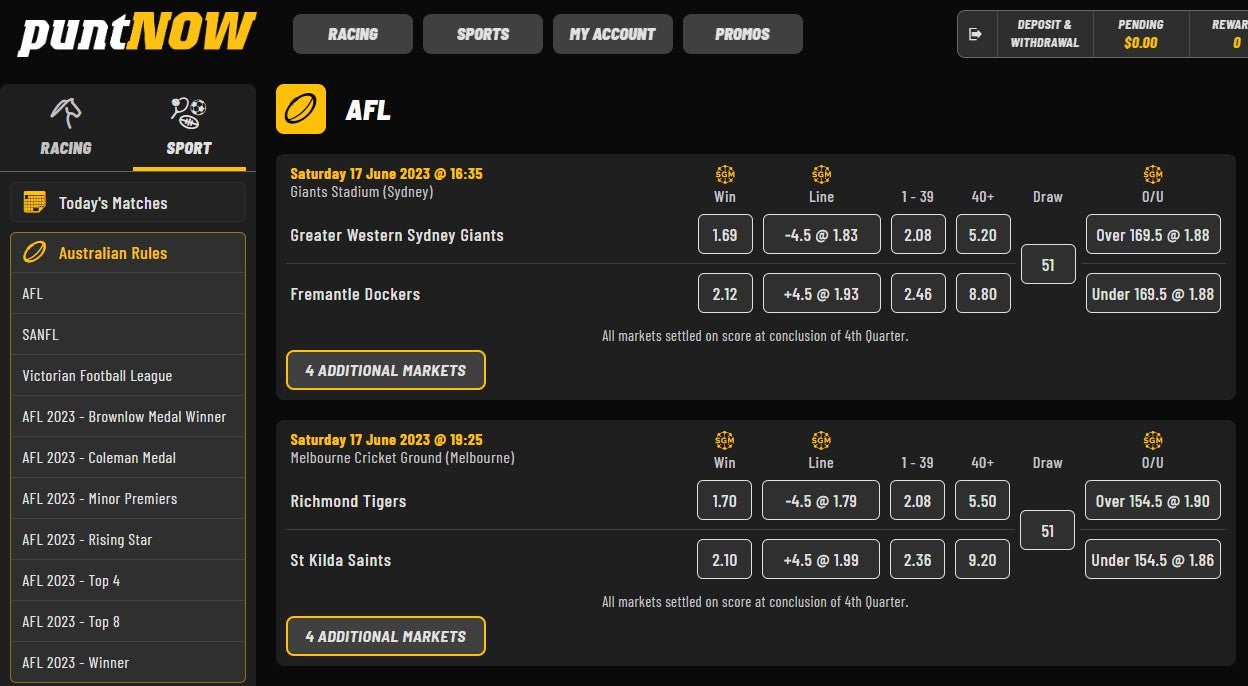Click SGM icon above O/U in Richmond match
The image size is (1248, 686).
tap(1153, 440)
